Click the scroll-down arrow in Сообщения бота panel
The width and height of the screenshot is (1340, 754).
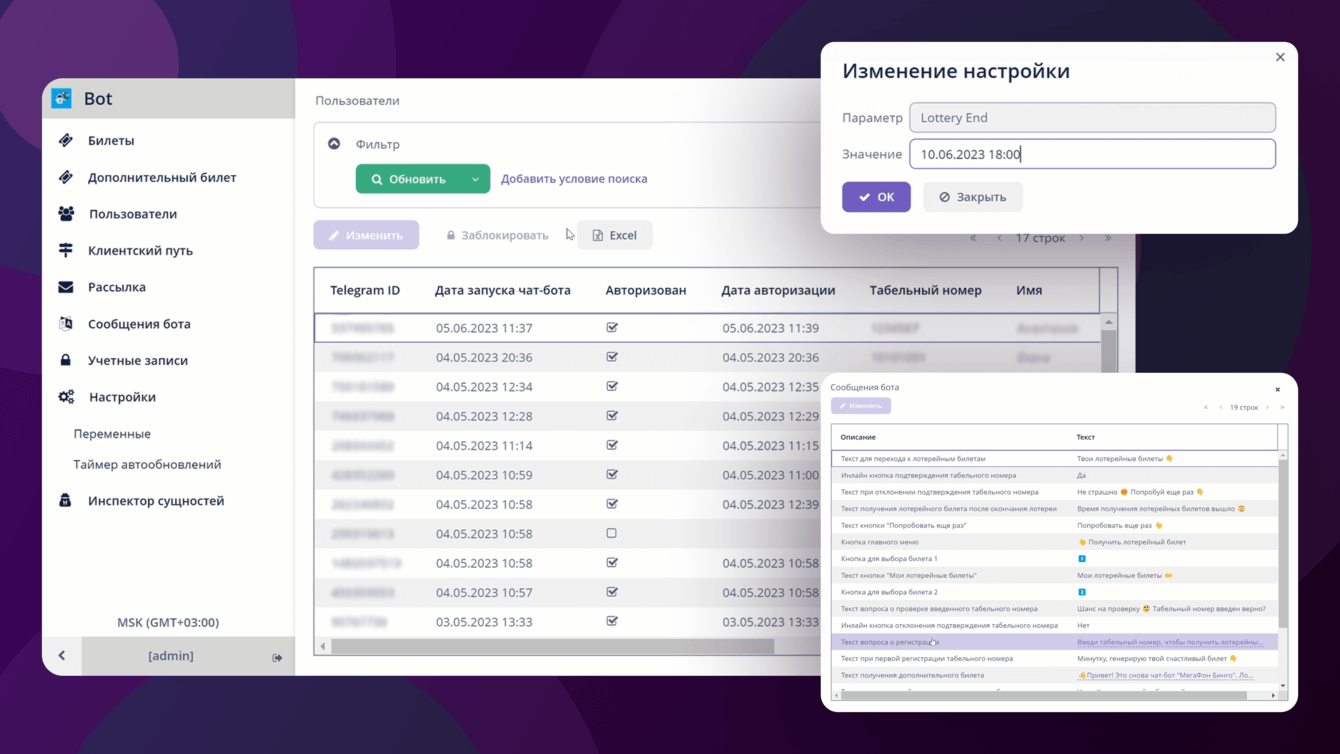[x=1282, y=685]
